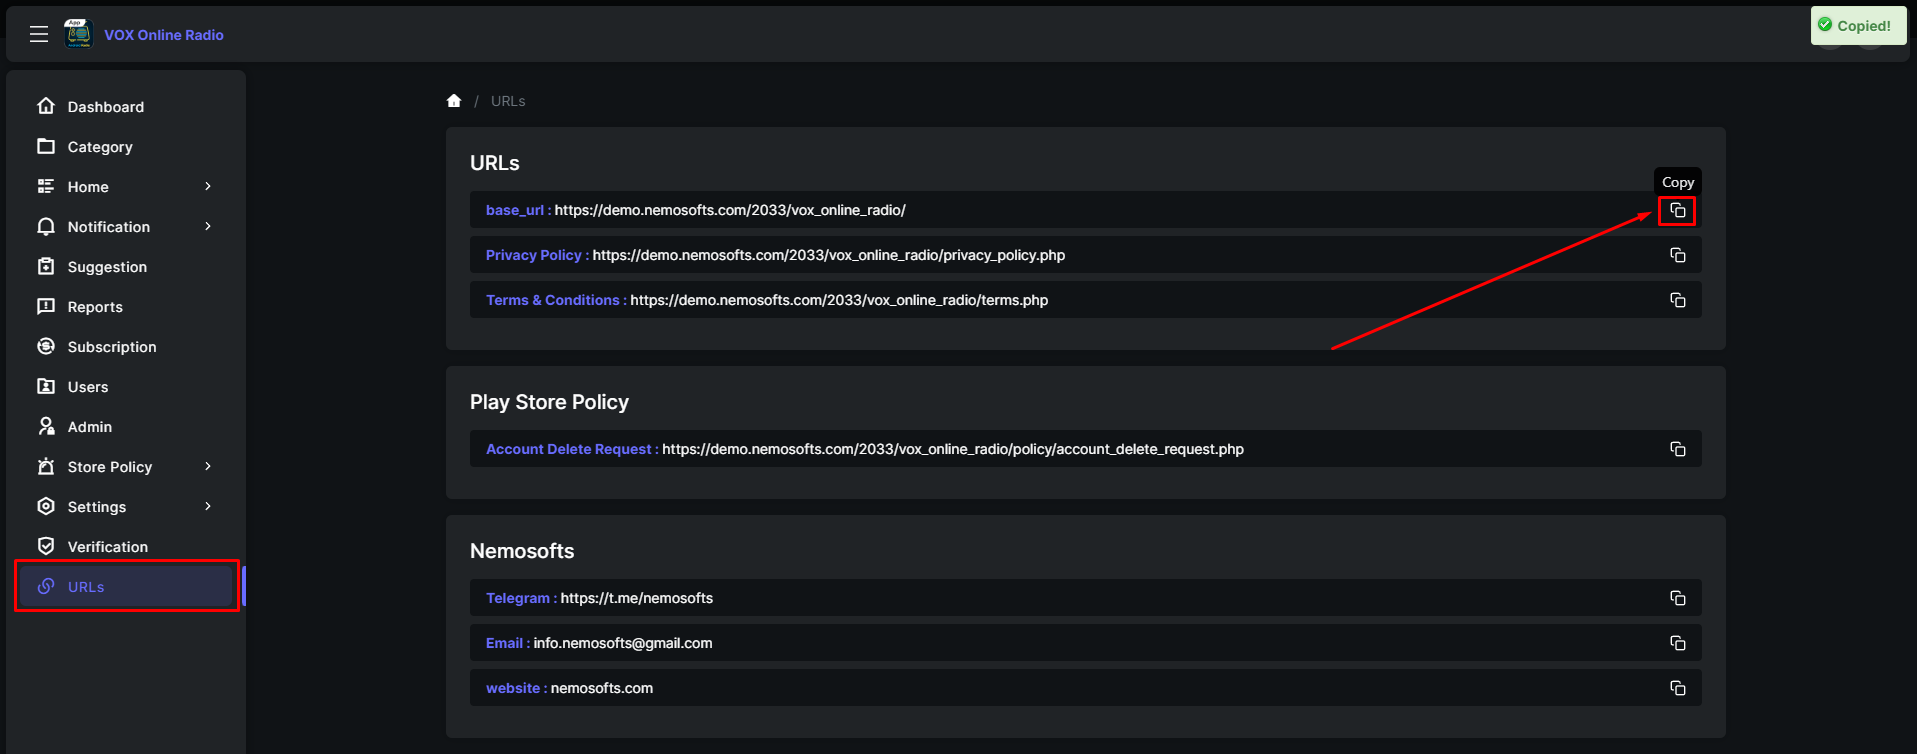
Task: Click the nemosofts.com website text
Action: (602, 688)
